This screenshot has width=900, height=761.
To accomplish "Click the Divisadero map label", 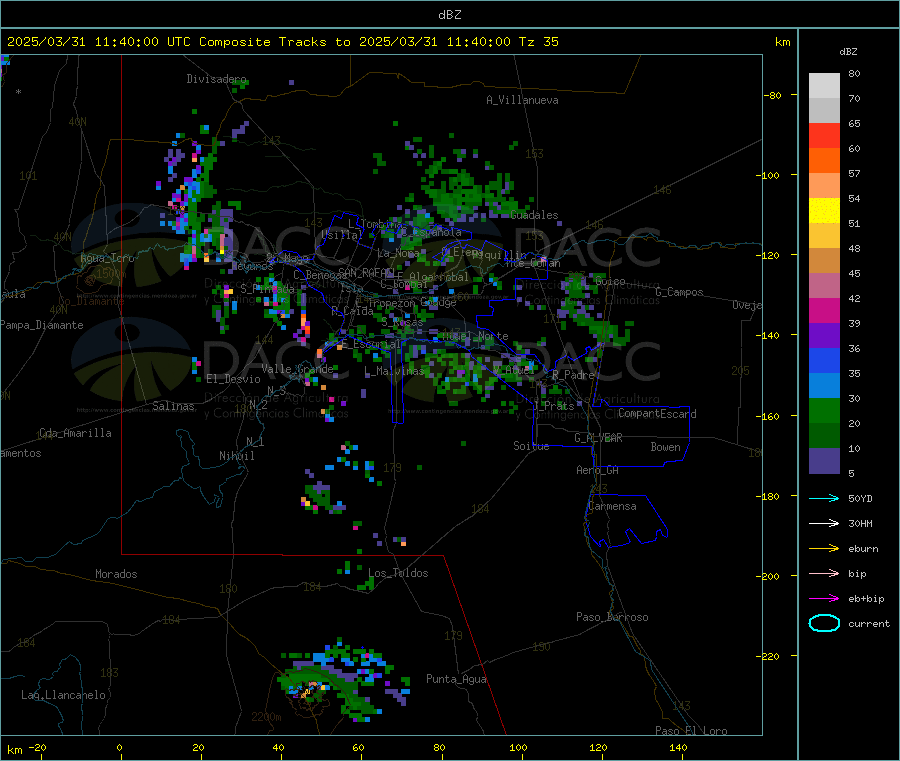I will click(x=216, y=79).
